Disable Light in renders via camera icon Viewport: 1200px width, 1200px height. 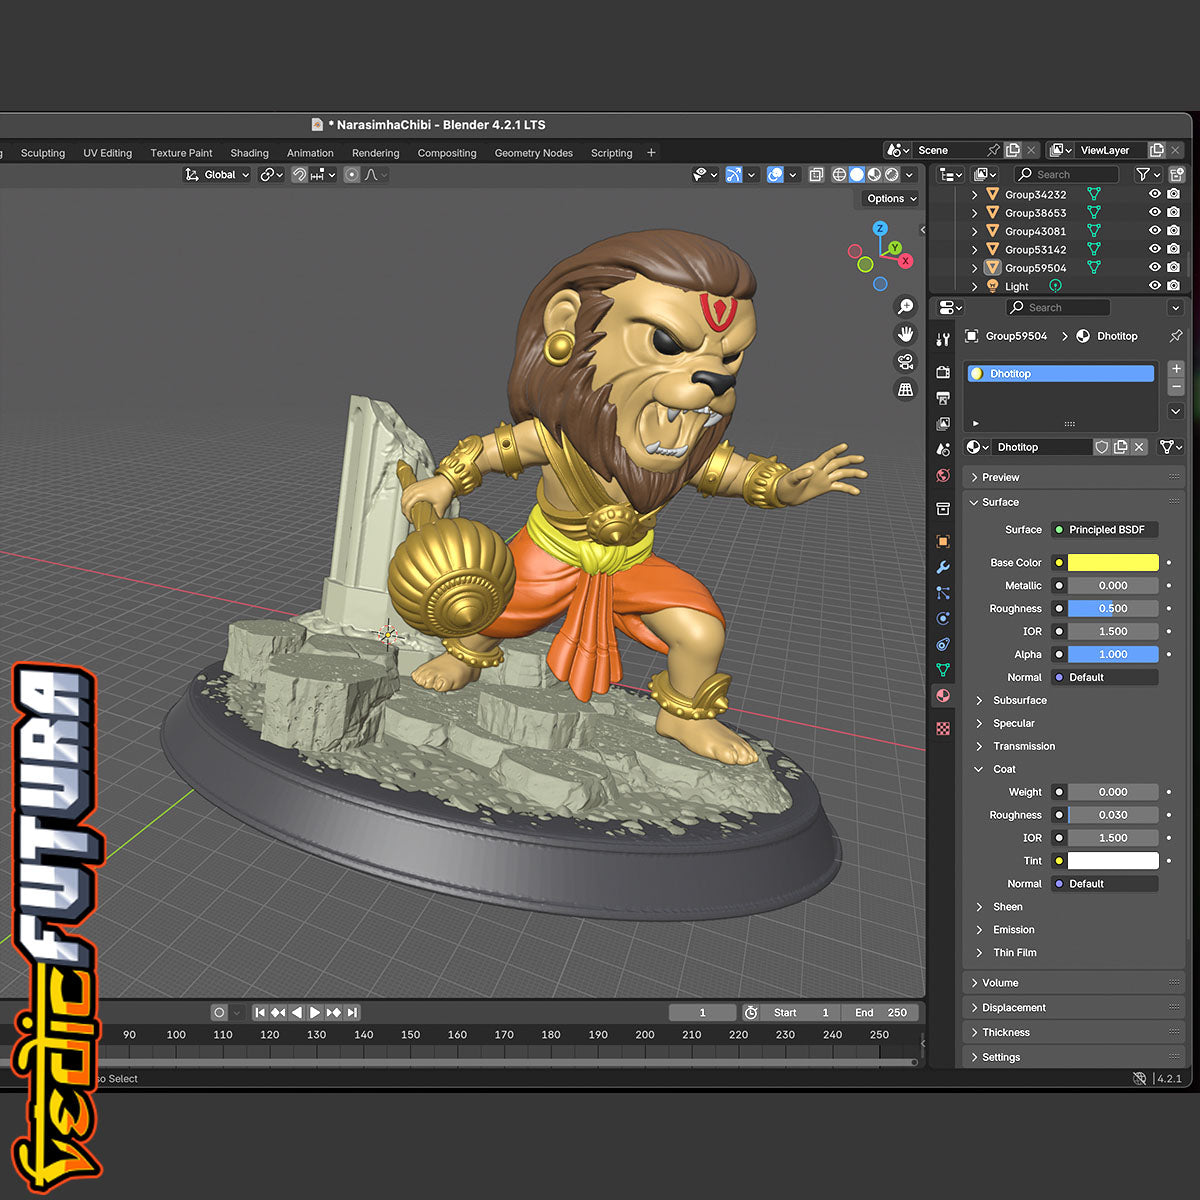click(x=1173, y=286)
